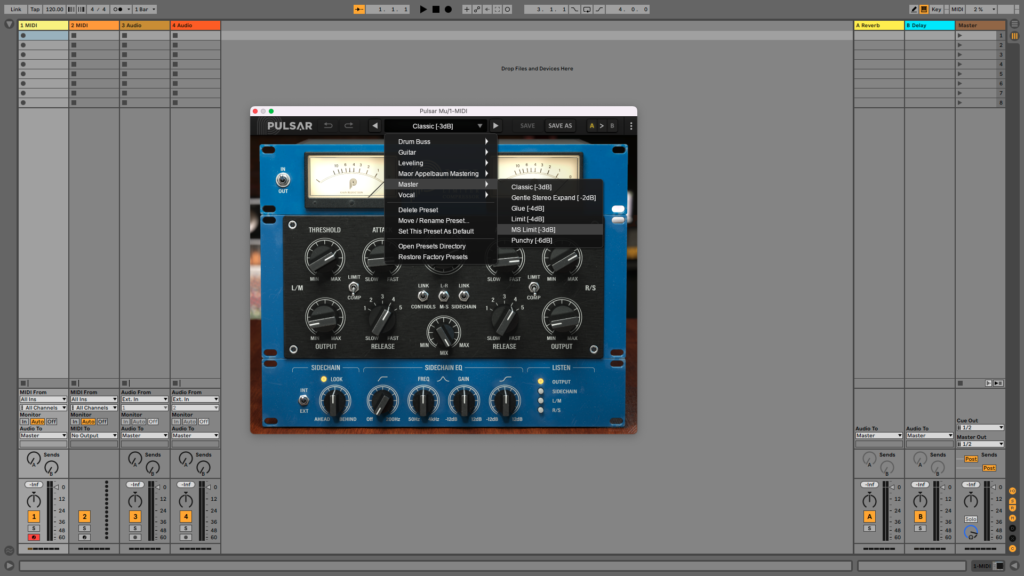Click the SAVE button in Pulsar
The width and height of the screenshot is (1024, 576).
527,126
